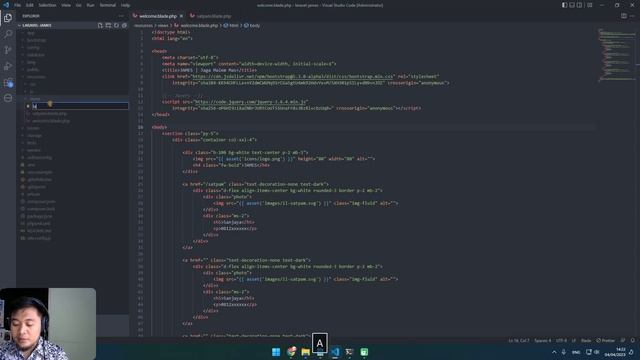
Task: Show hidden system tray icons chevron
Action: 554,352
